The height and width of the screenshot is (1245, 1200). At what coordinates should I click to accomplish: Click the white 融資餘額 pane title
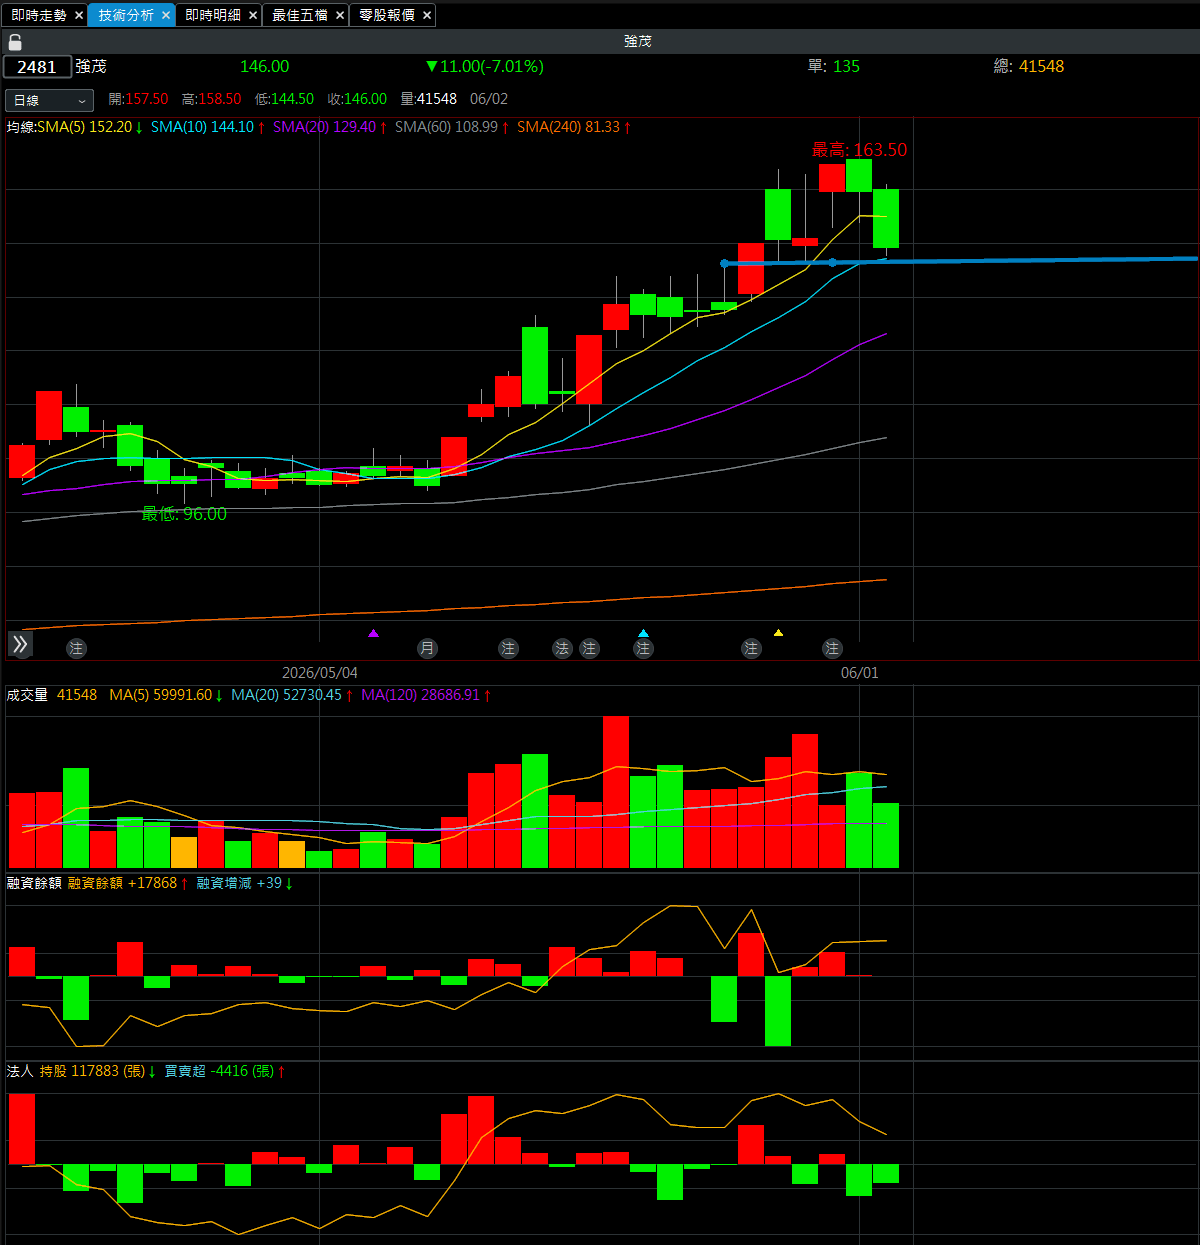[x=34, y=883]
